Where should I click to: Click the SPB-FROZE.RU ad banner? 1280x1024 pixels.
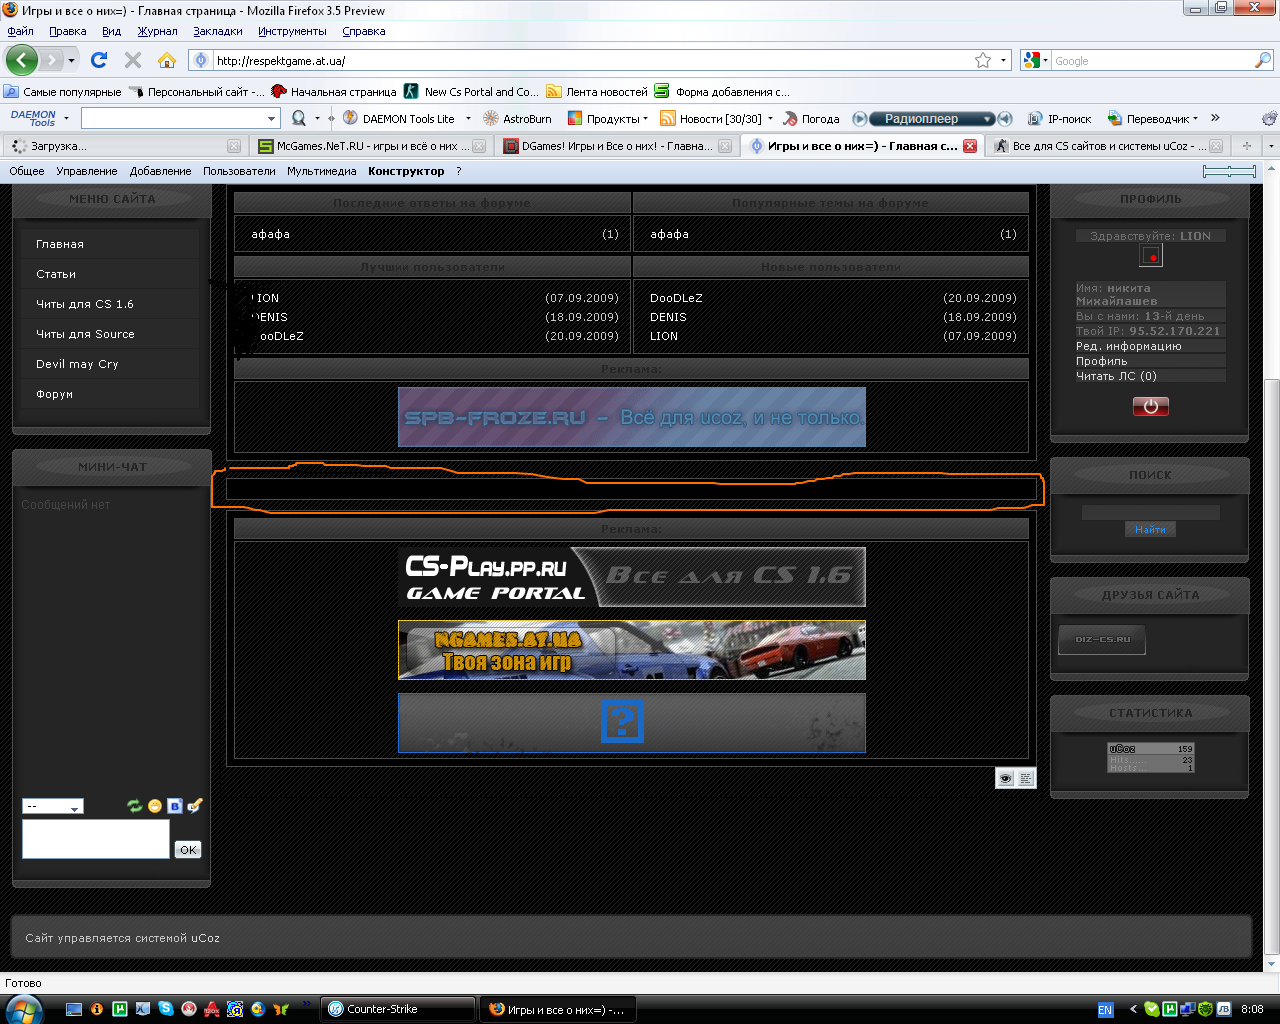click(632, 417)
